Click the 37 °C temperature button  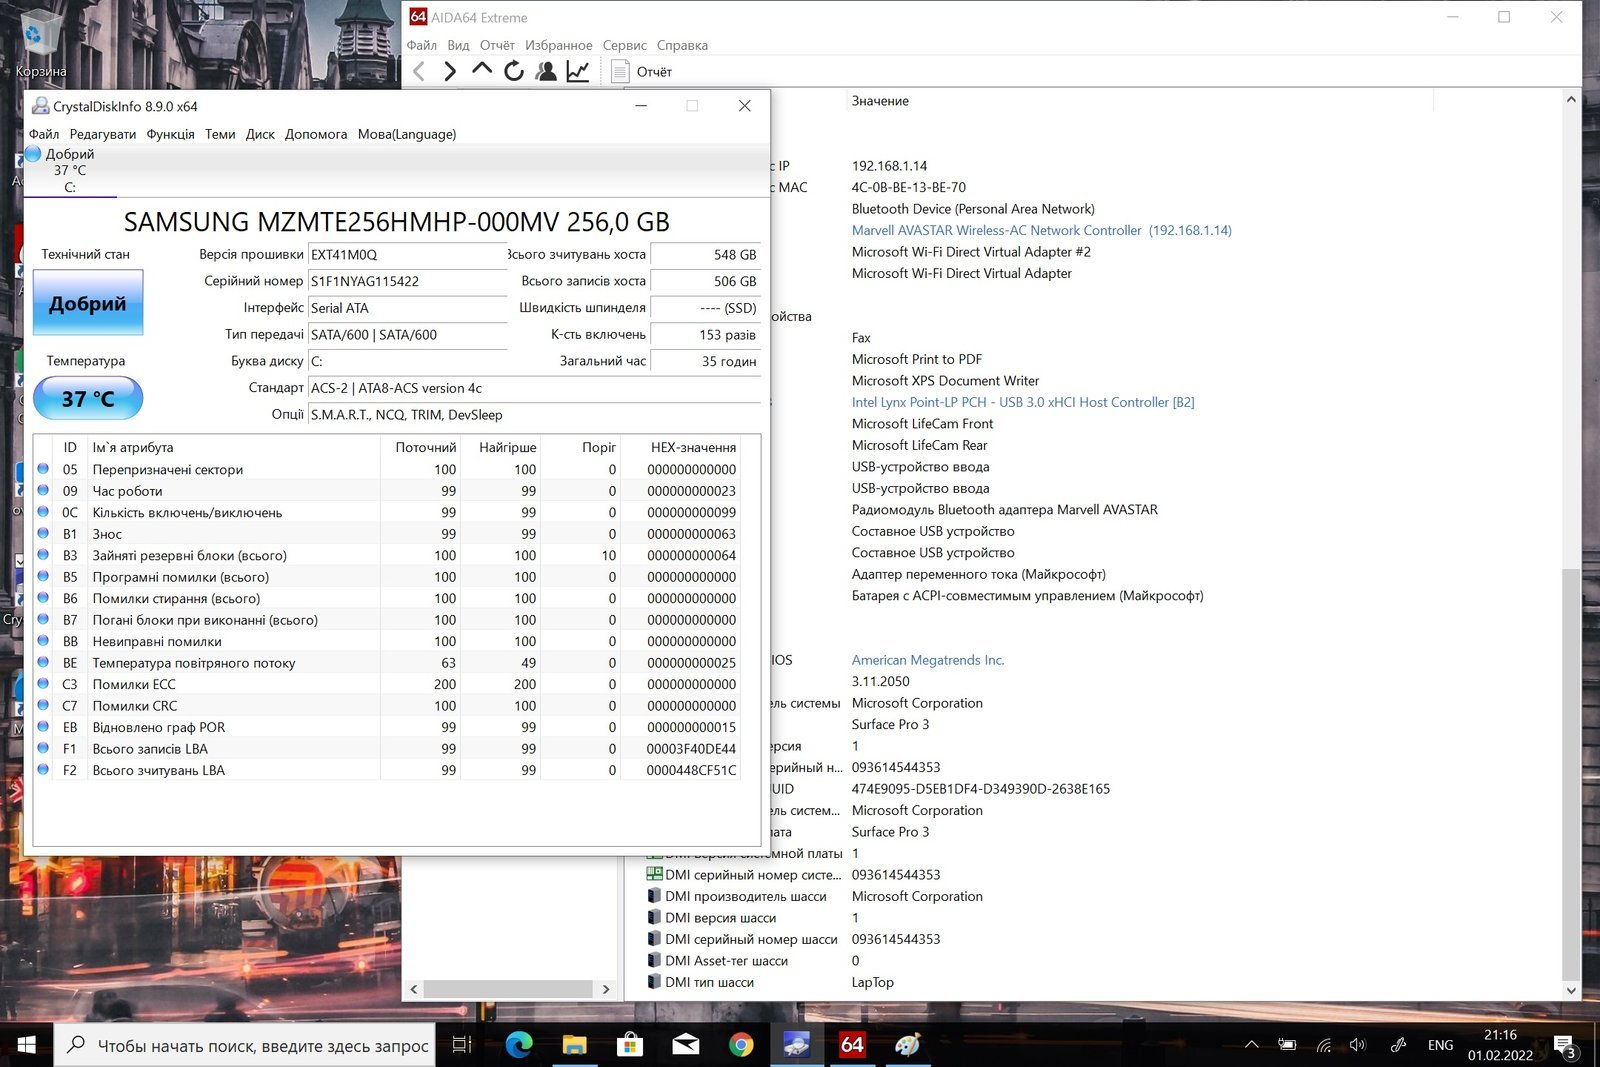tap(88, 398)
